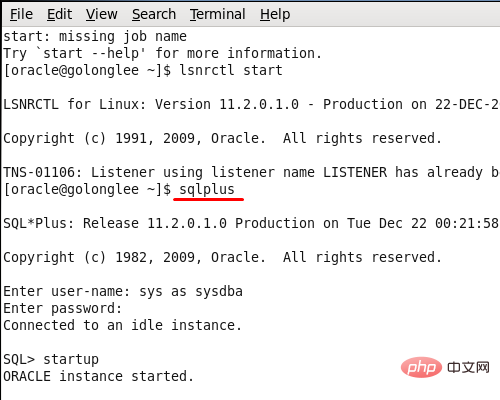The width and height of the screenshot is (500, 400).
Task: Open the Terminal menu
Action: [218, 14]
